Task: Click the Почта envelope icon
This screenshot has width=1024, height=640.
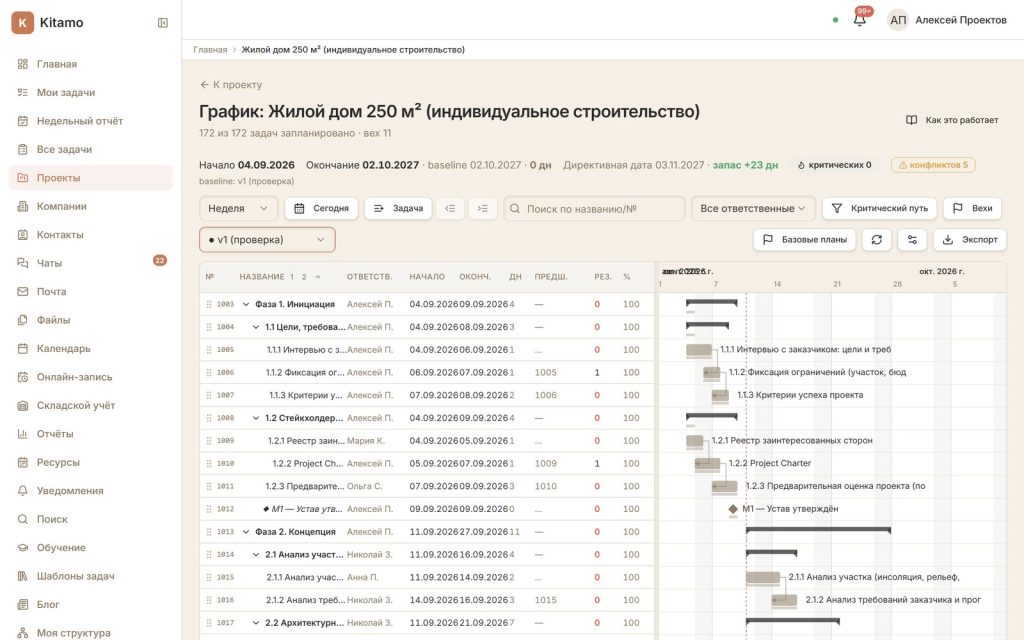Action: [x=23, y=291]
